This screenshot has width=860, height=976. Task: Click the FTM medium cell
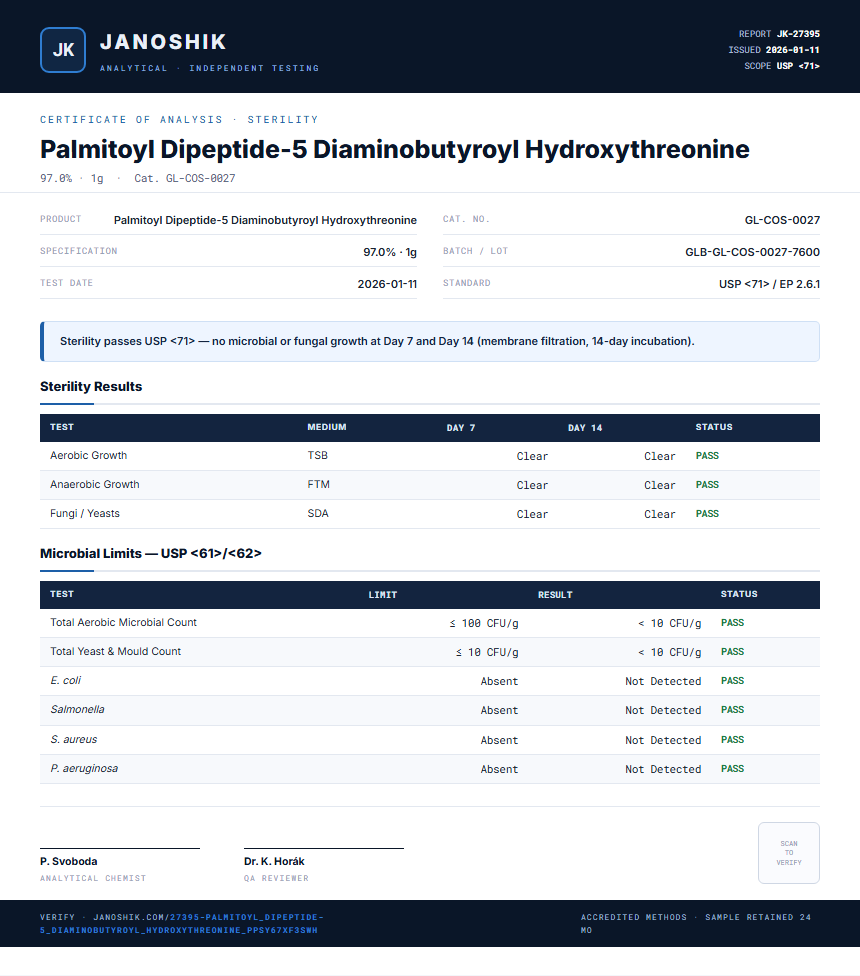click(x=318, y=484)
